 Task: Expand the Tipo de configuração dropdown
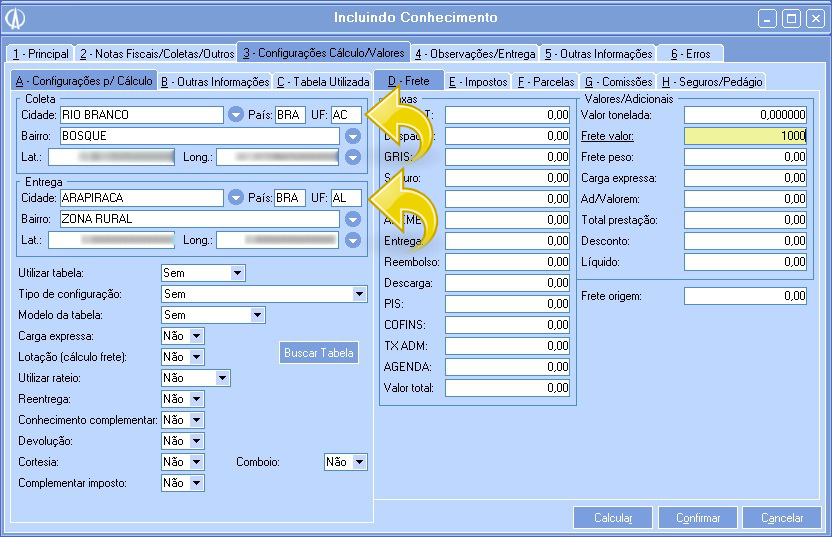click(x=264, y=294)
